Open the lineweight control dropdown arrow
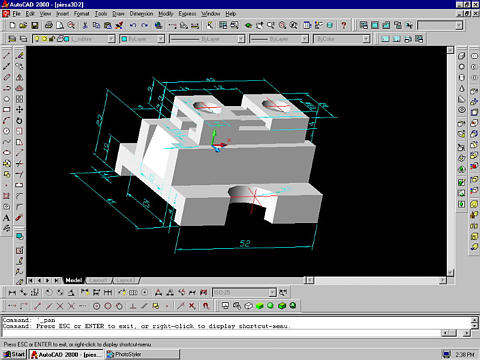The image size is (480, 360). tap(304, 39)
